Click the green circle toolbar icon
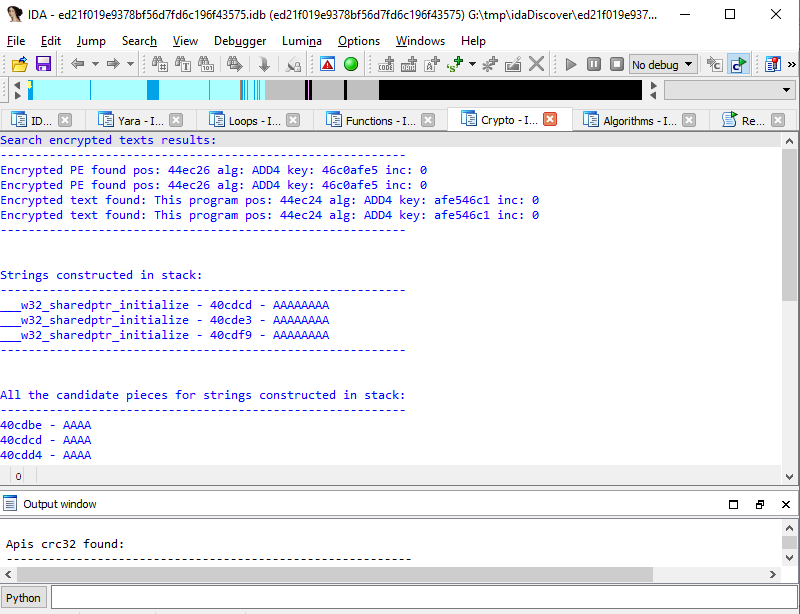Screen dimensions: 800x614 click(x=351, y=64)
